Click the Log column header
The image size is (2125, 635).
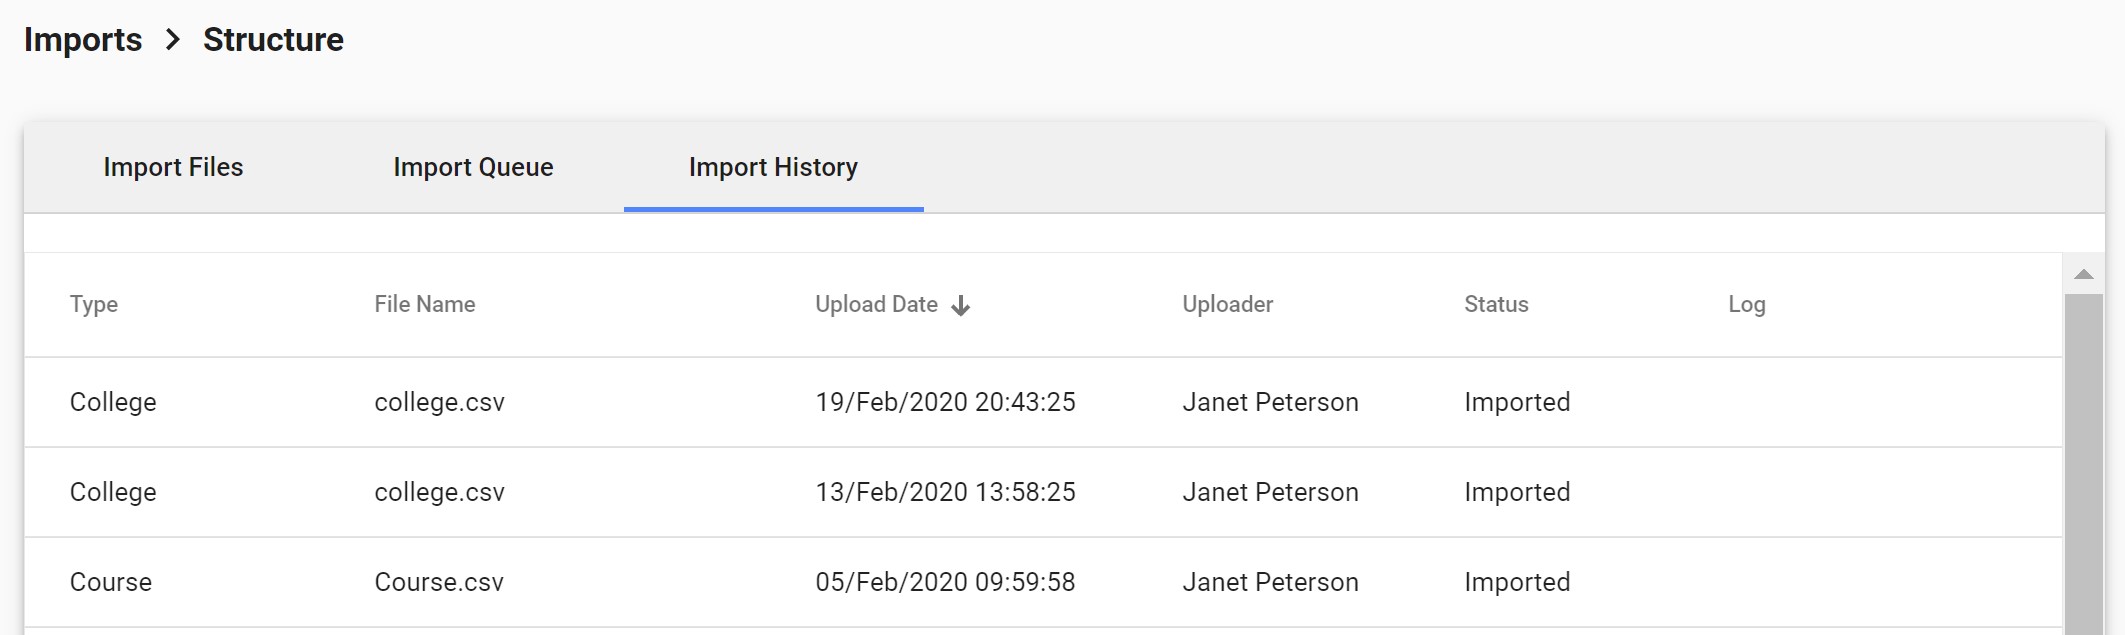click(1747, 304)
